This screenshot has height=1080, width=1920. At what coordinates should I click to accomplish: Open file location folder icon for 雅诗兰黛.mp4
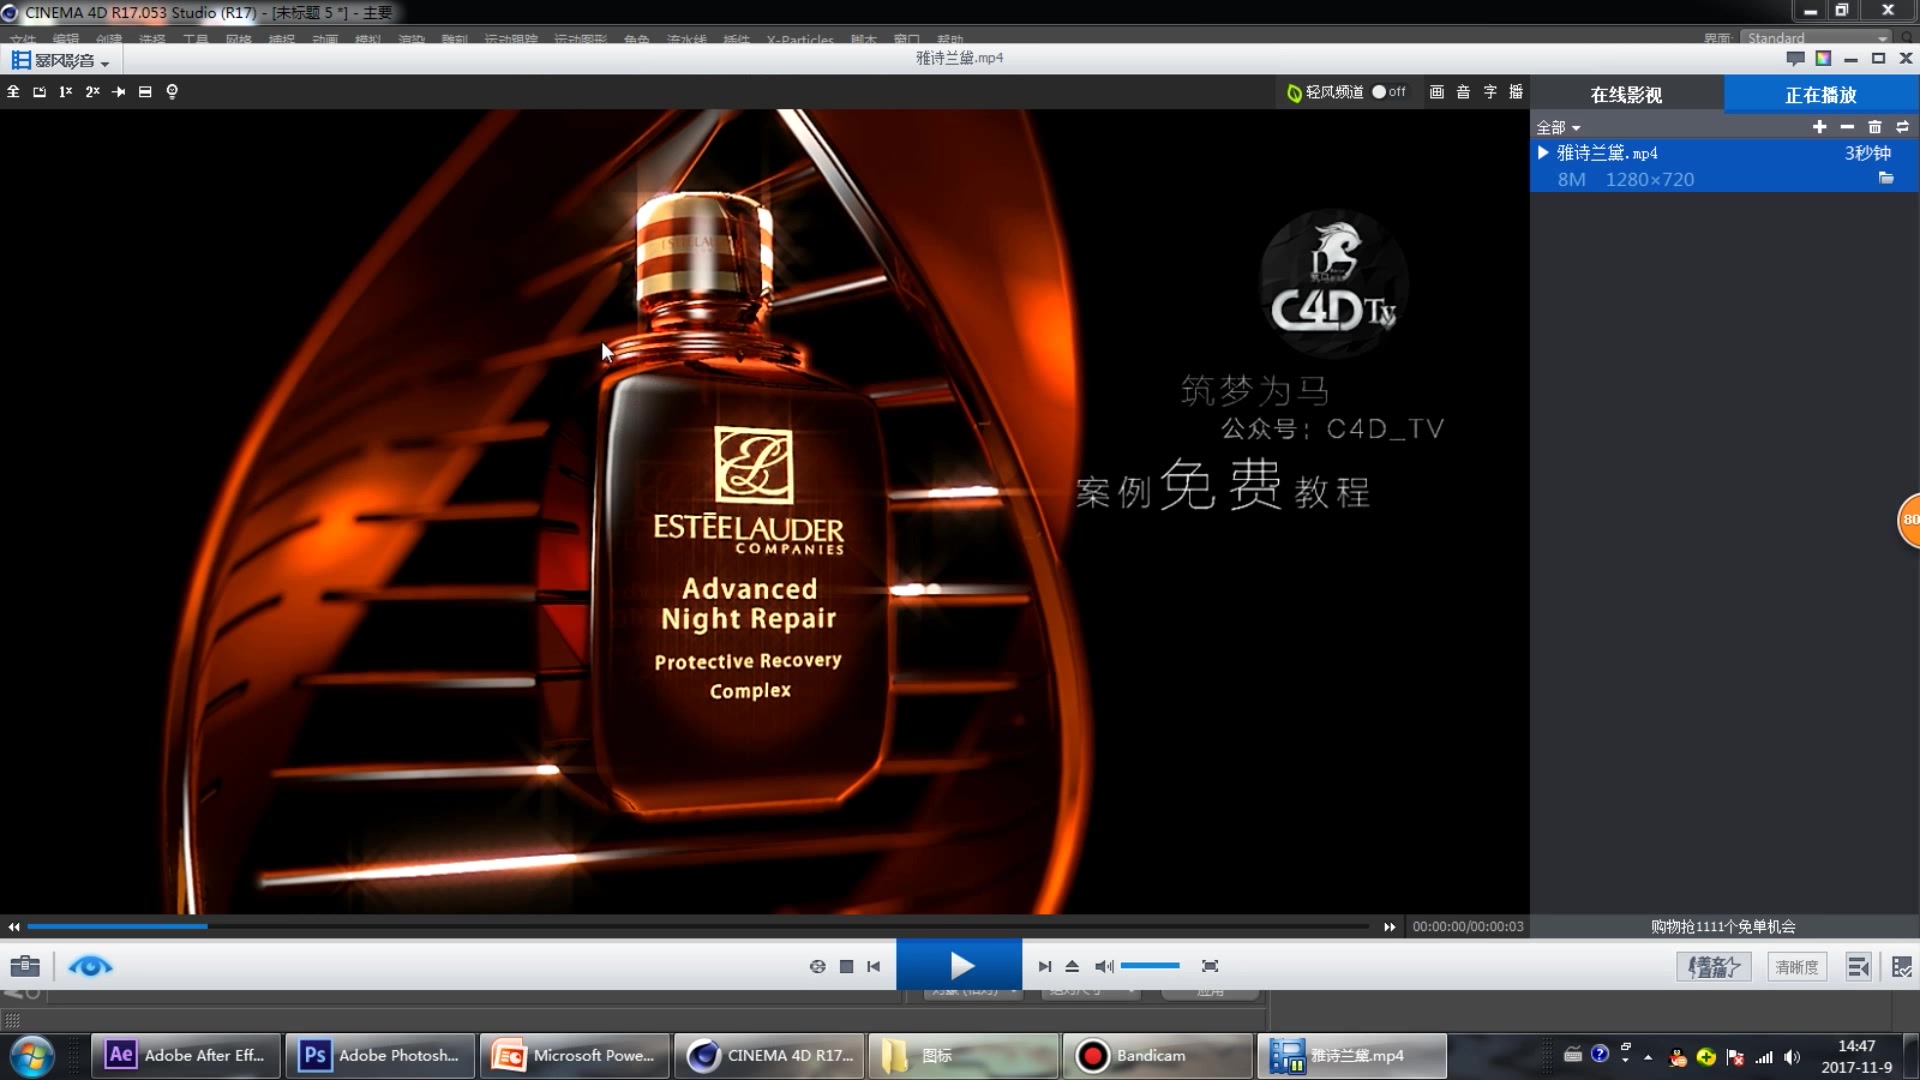[x=1886, y=178]
